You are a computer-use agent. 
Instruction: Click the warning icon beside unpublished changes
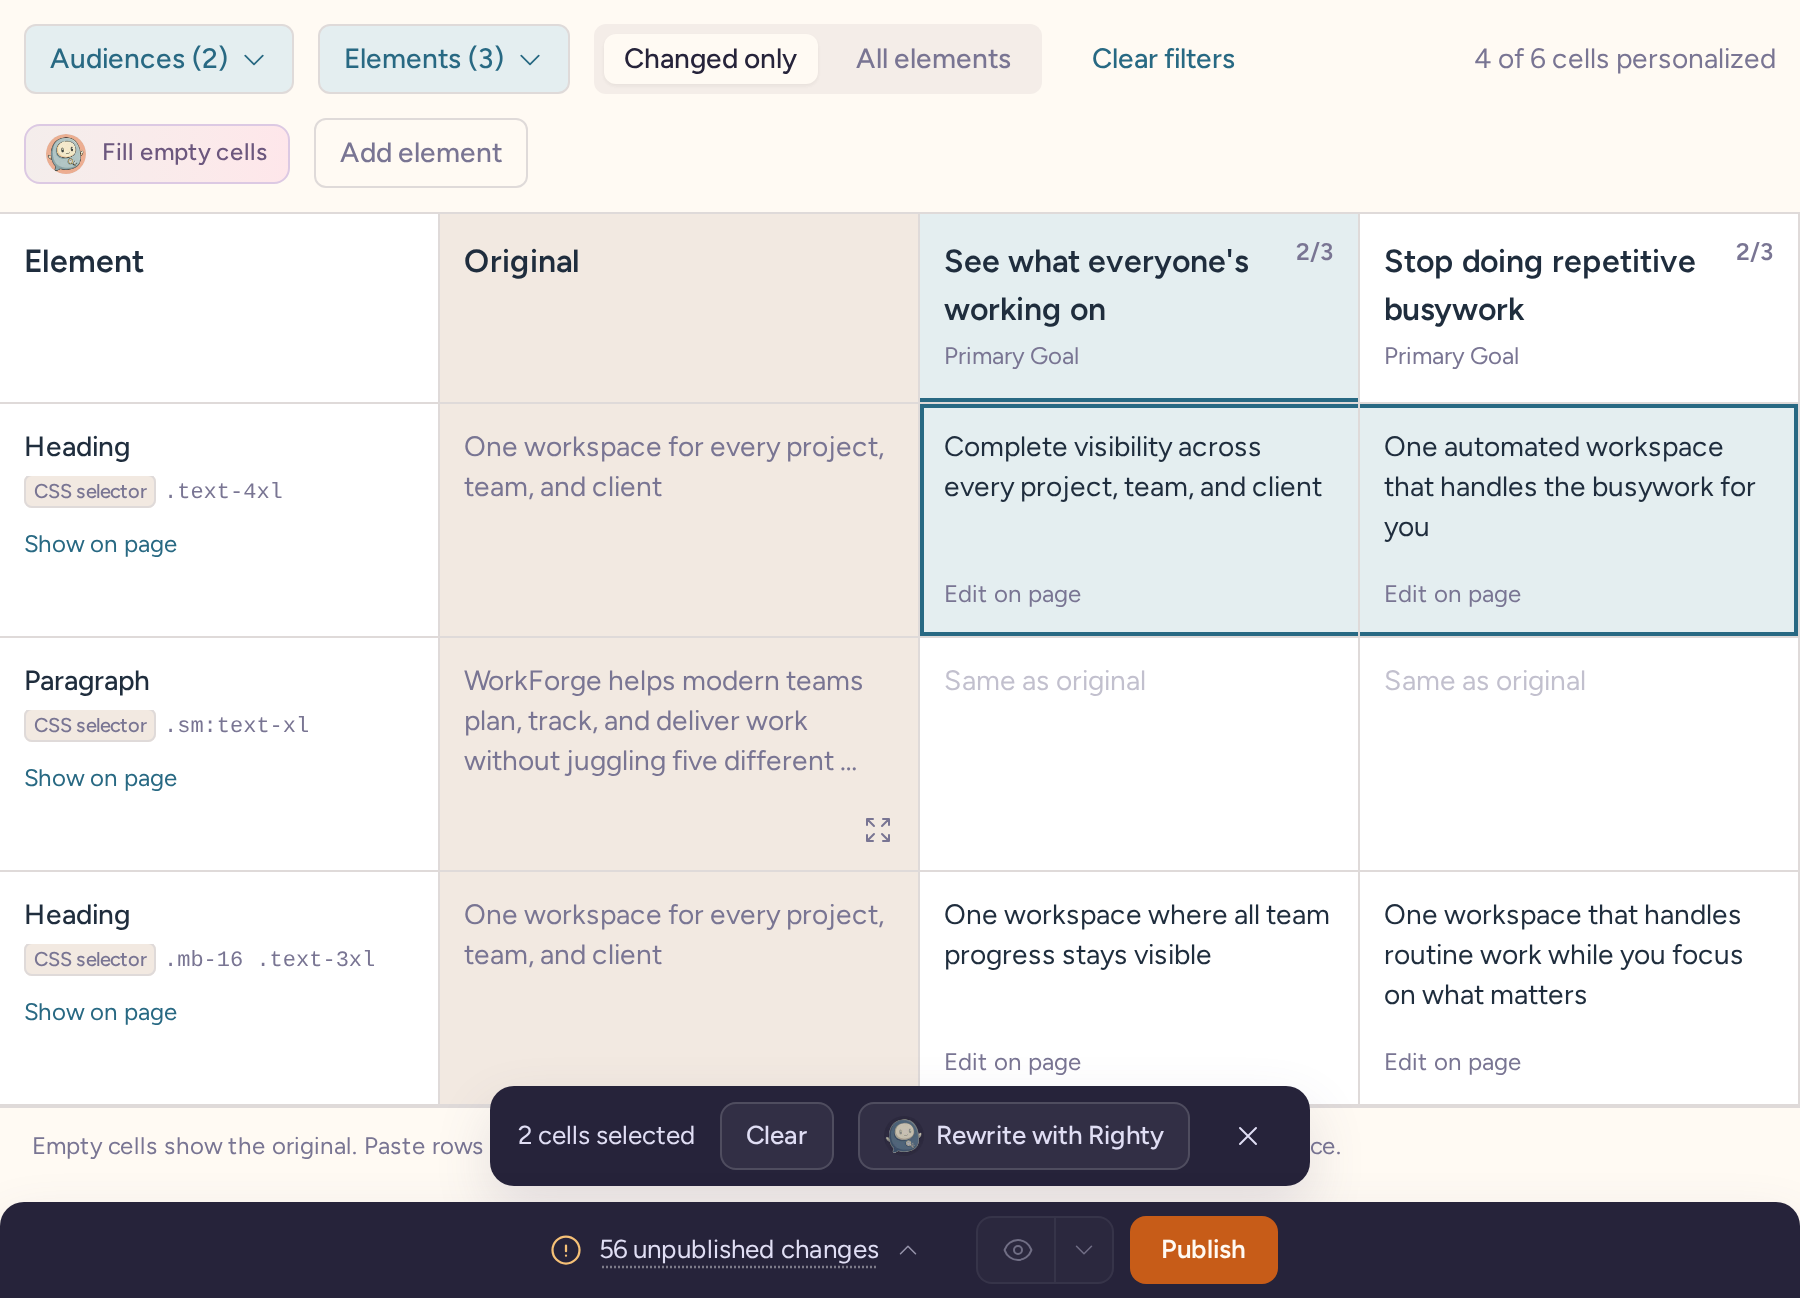click(x=566, y=1250)
